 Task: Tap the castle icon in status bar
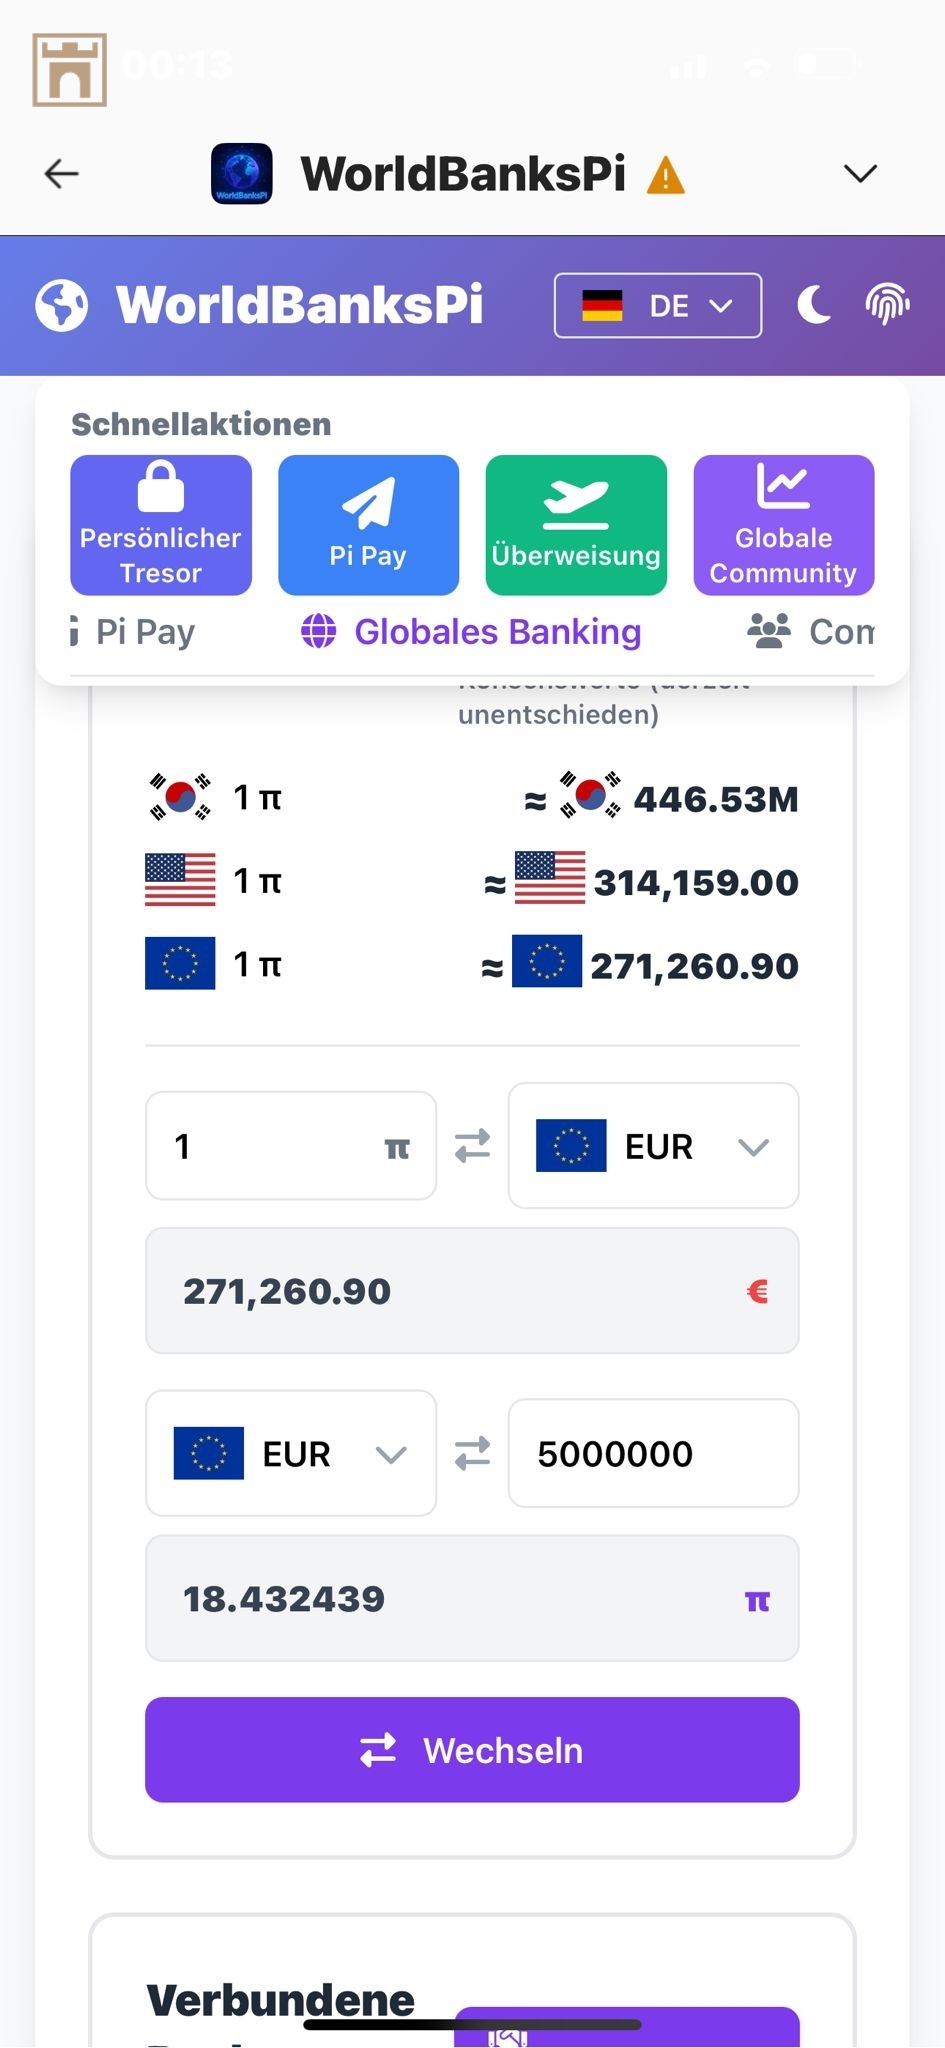[x=70, y=70]
